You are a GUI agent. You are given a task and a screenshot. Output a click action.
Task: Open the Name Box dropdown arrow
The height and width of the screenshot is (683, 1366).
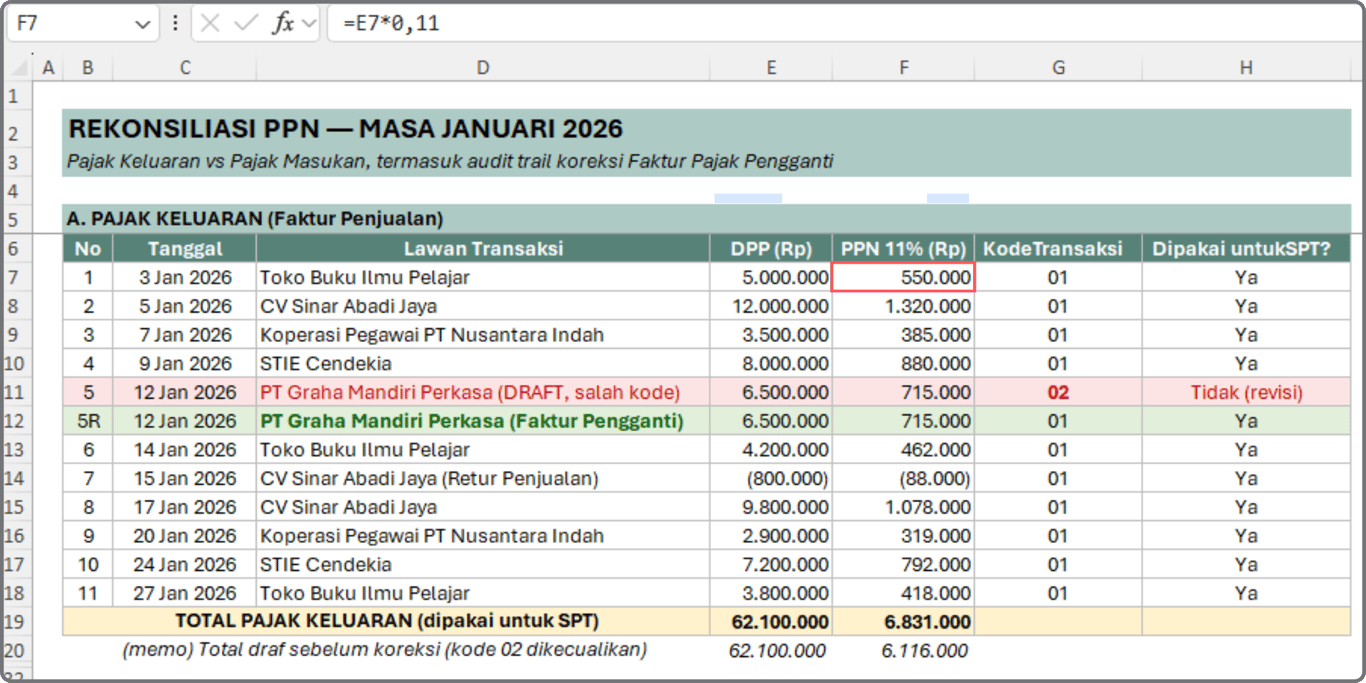pyautogui.click(x=142, y=25)
